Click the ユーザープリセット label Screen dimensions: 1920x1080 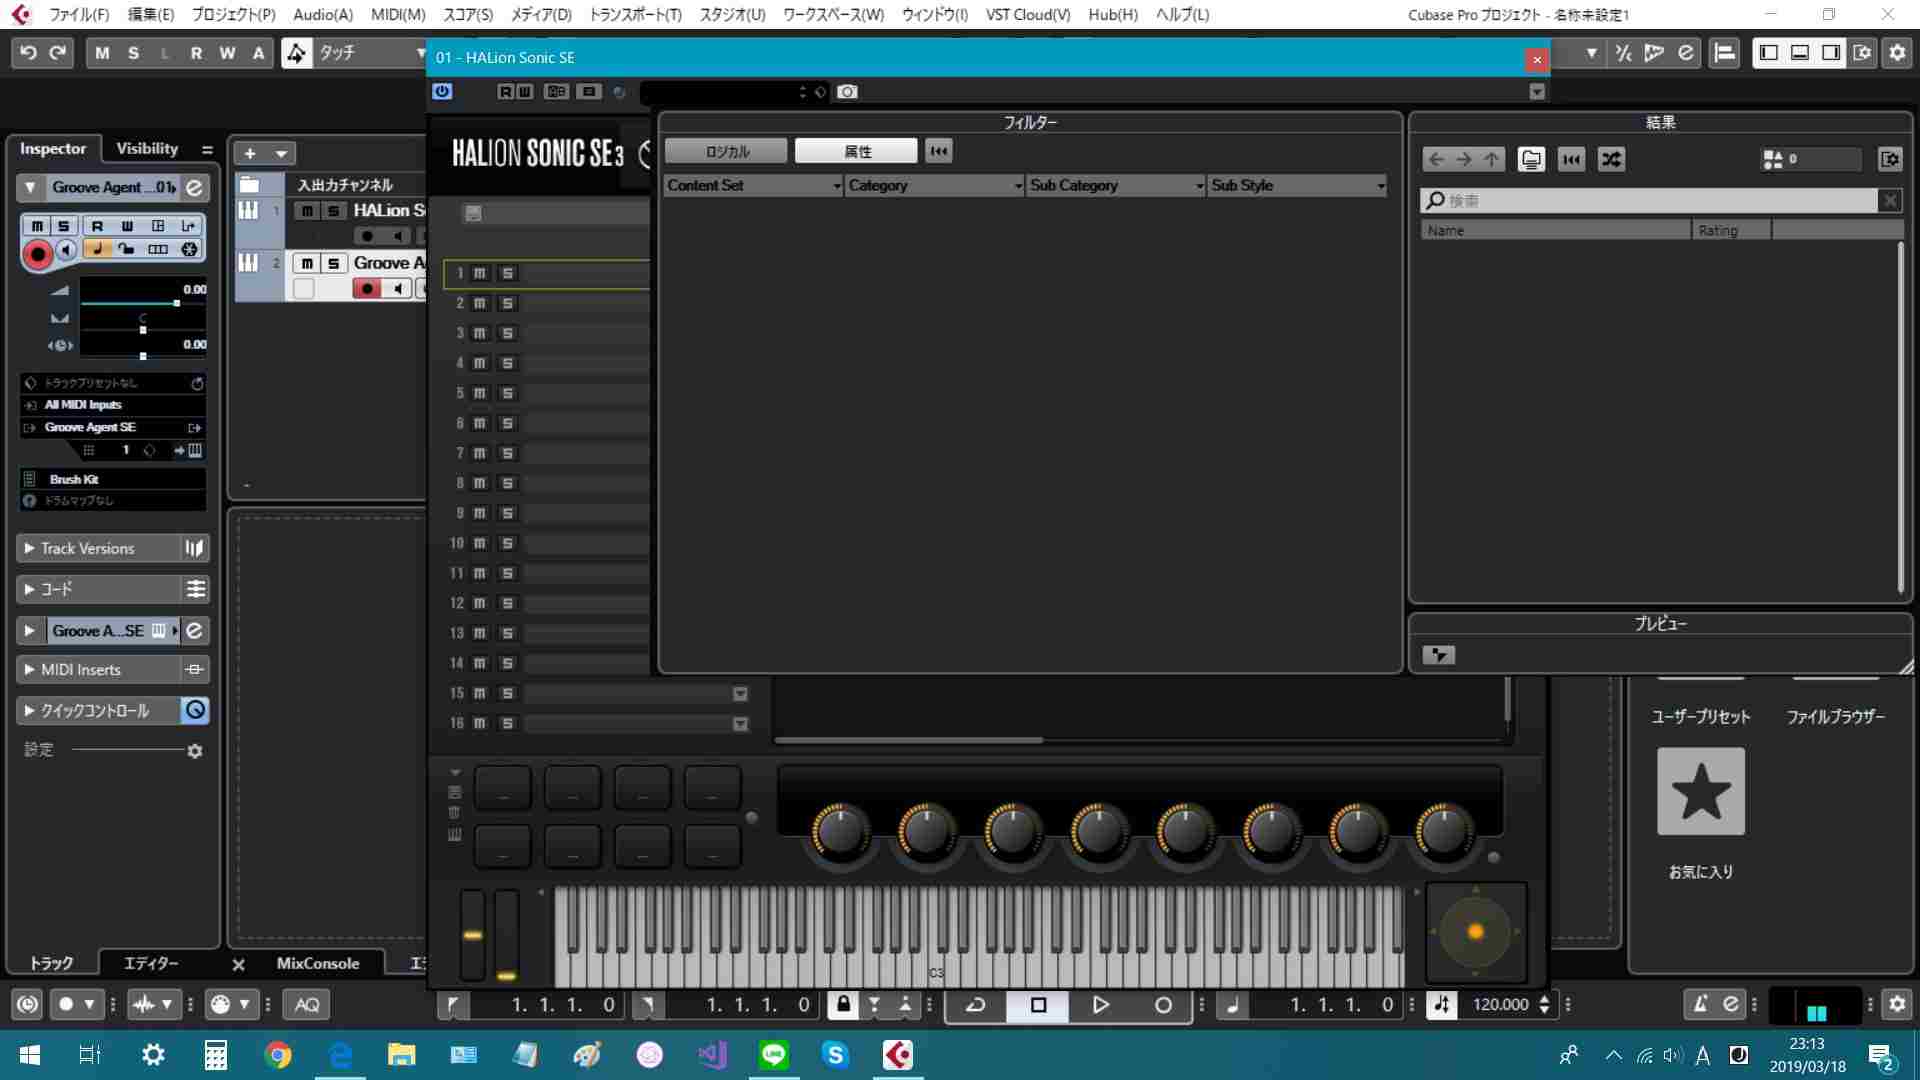click(1700, 716)
